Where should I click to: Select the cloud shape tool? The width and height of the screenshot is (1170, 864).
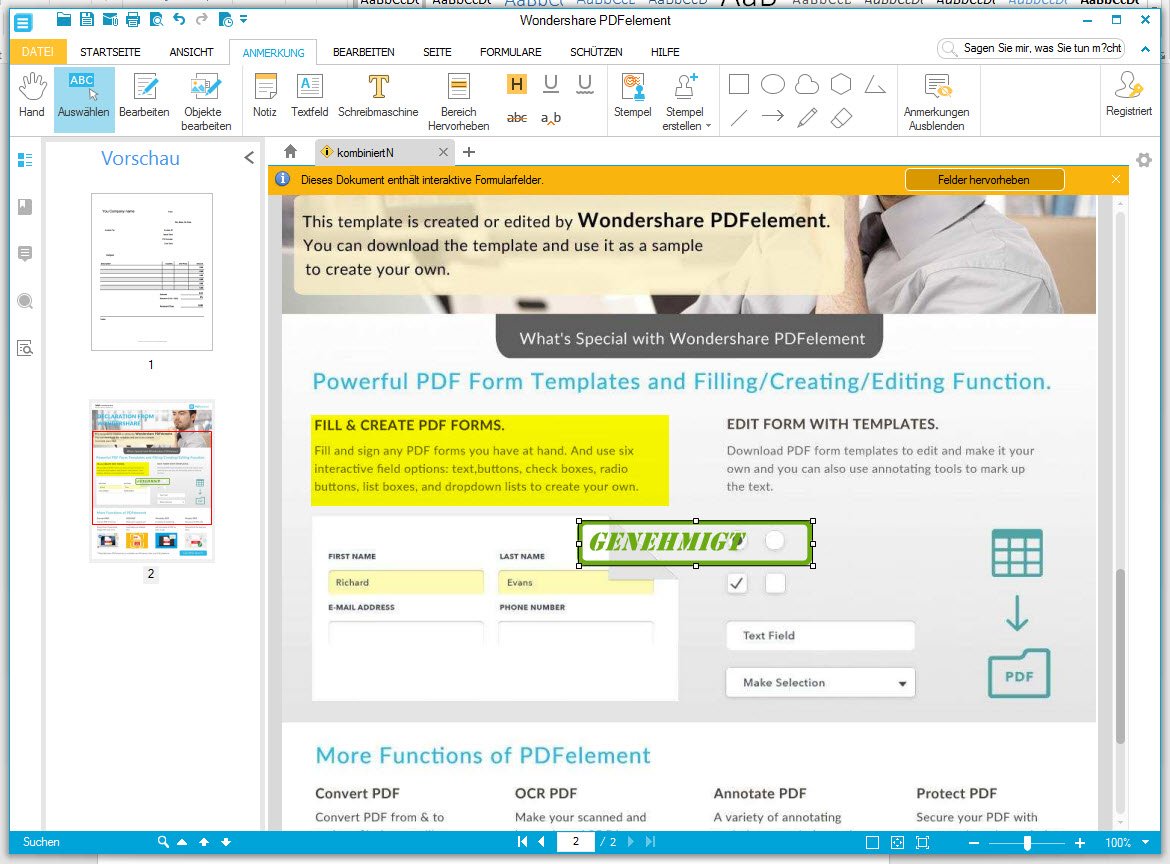[x=807, y=85]
